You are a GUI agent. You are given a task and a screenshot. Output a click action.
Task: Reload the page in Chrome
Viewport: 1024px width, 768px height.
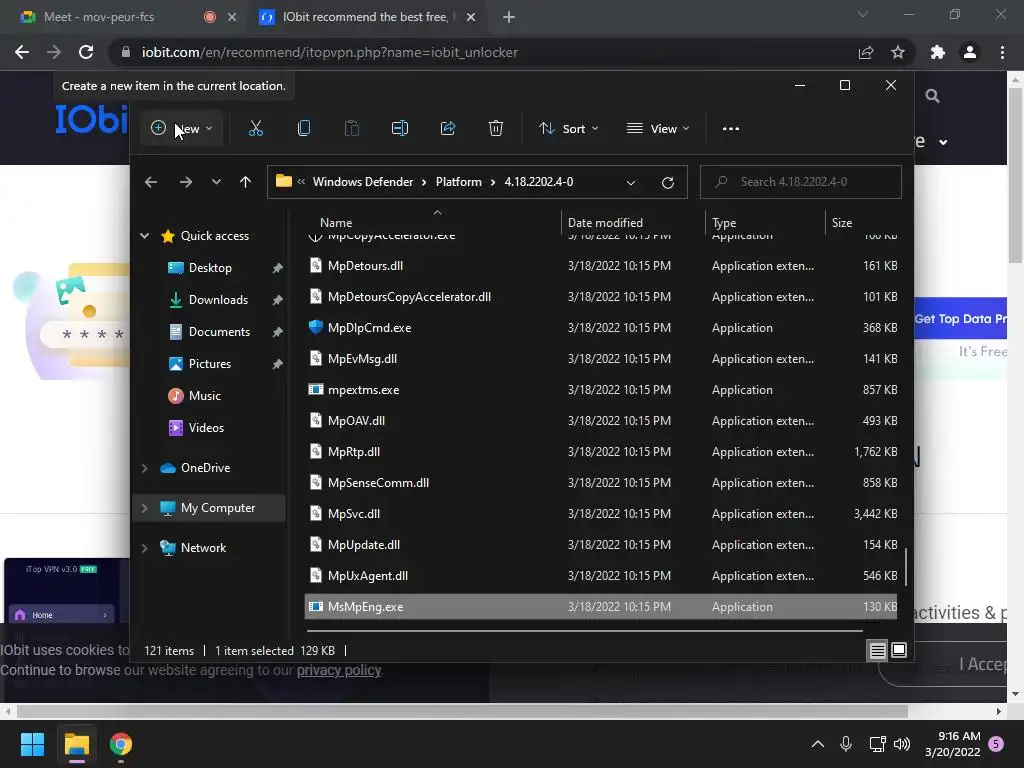coord(86,52)
